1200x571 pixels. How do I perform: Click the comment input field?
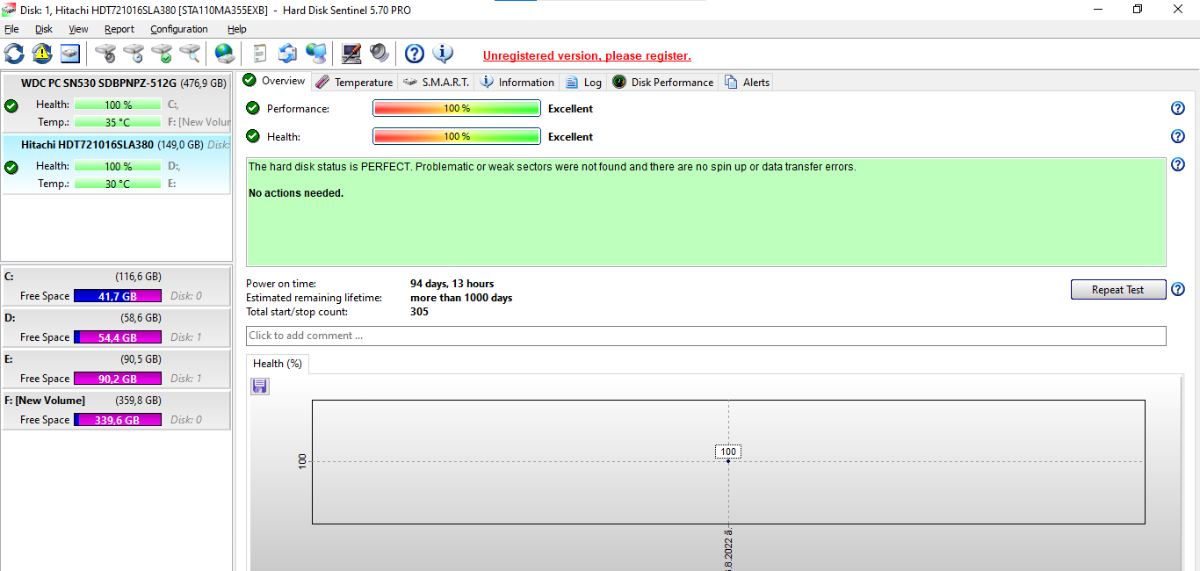tap(705, 336)
